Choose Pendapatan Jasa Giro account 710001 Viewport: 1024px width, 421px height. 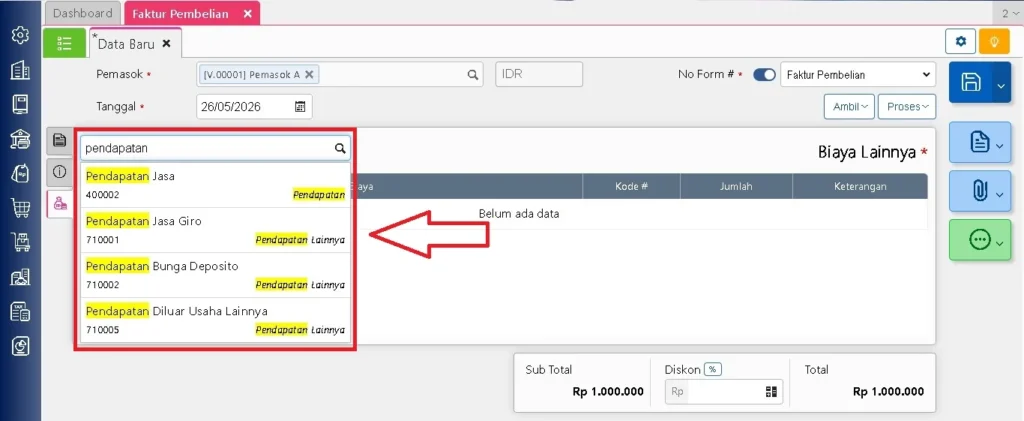[216, 230]
